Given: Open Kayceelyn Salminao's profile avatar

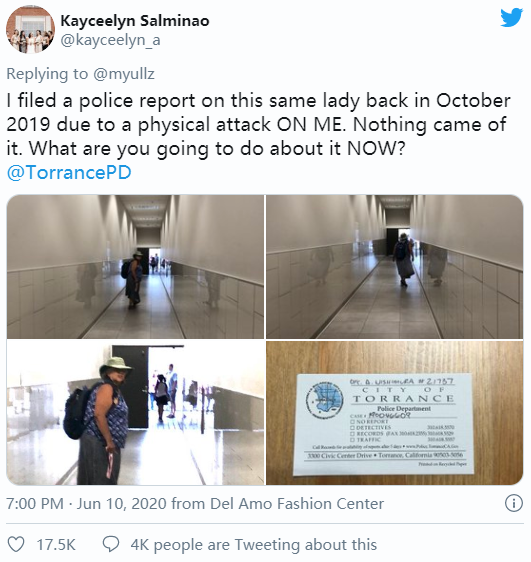Looking at the screenshot, I should click(30, 29).
